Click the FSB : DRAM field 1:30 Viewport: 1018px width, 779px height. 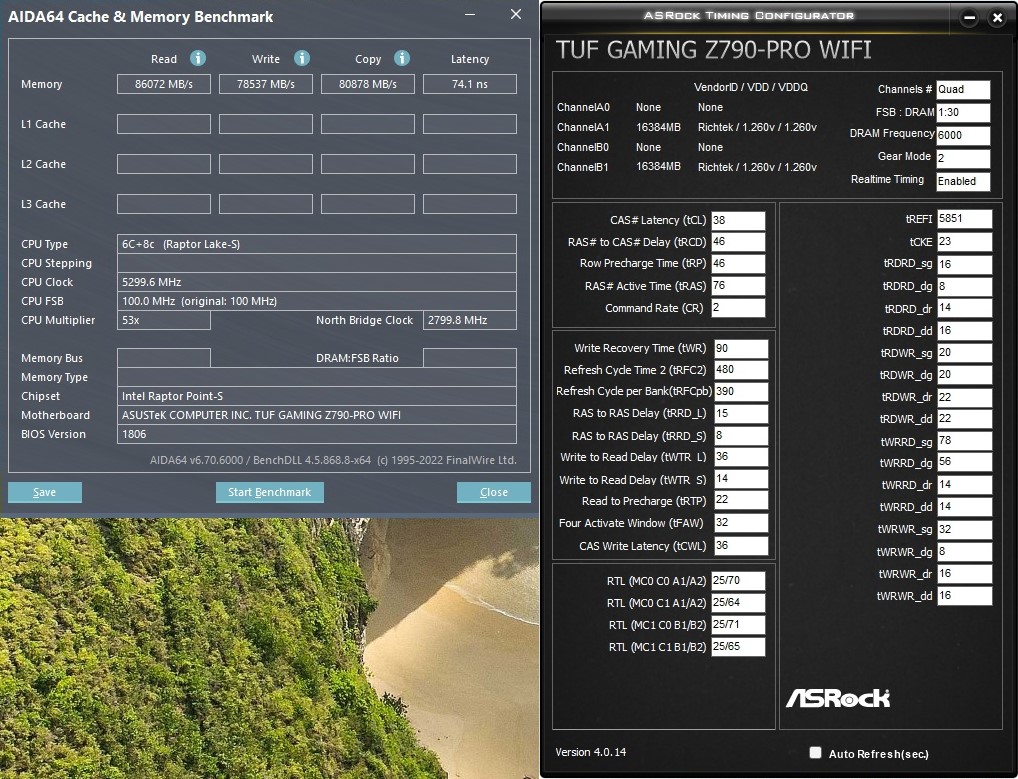click(x=963, y=112)
